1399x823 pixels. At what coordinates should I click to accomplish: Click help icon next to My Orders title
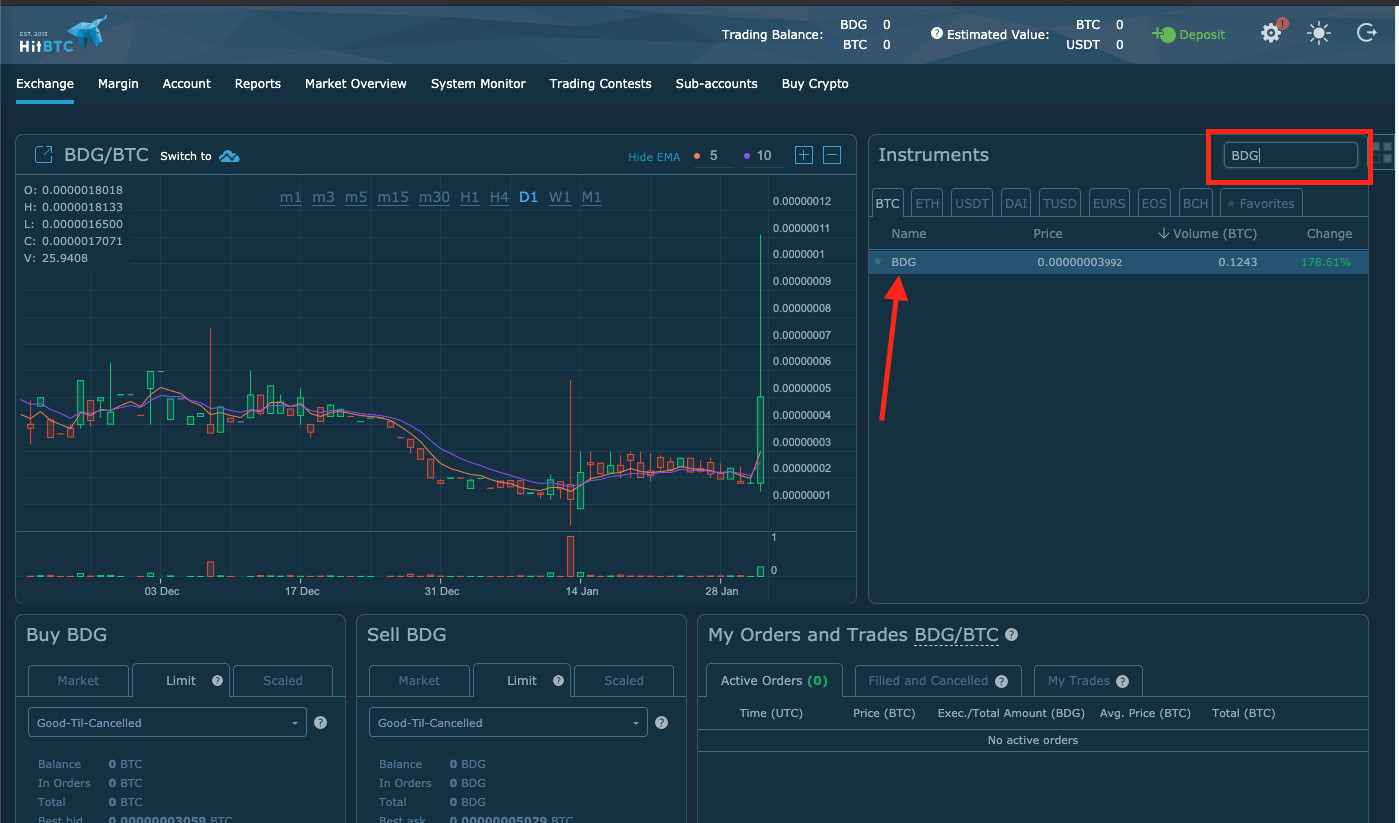[x=1011, y=635]
